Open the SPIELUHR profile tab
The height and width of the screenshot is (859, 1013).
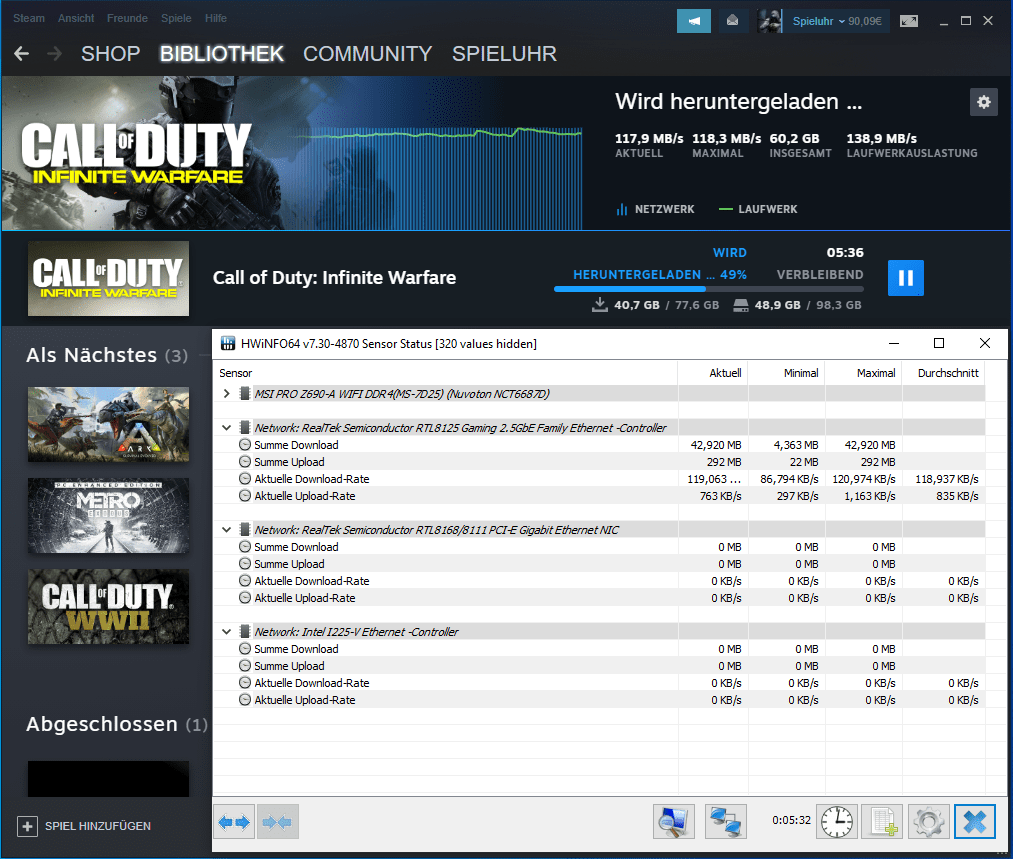[x=505, y=54]
